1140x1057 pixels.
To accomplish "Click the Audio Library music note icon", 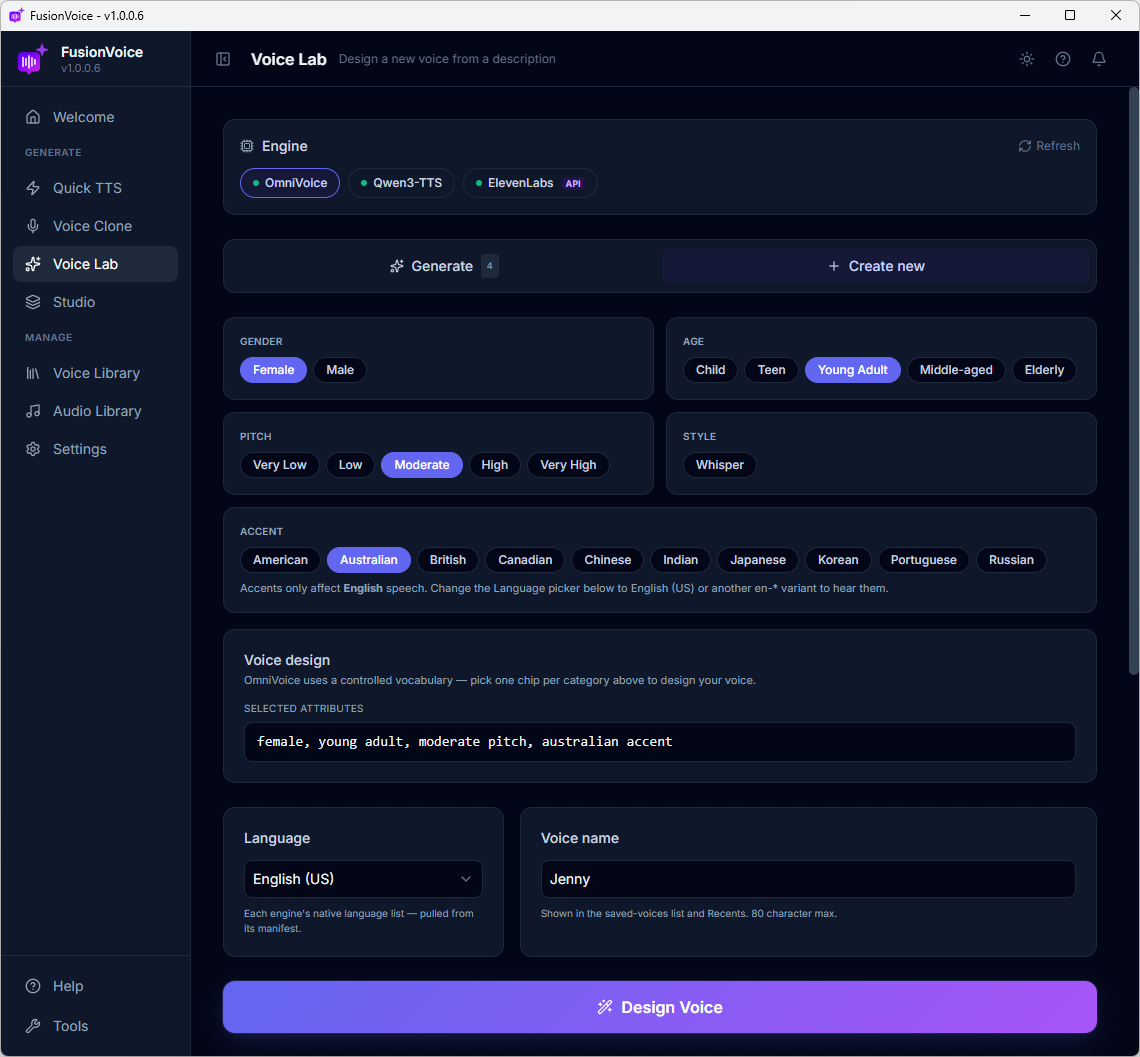I will click(x=33, y=411).
